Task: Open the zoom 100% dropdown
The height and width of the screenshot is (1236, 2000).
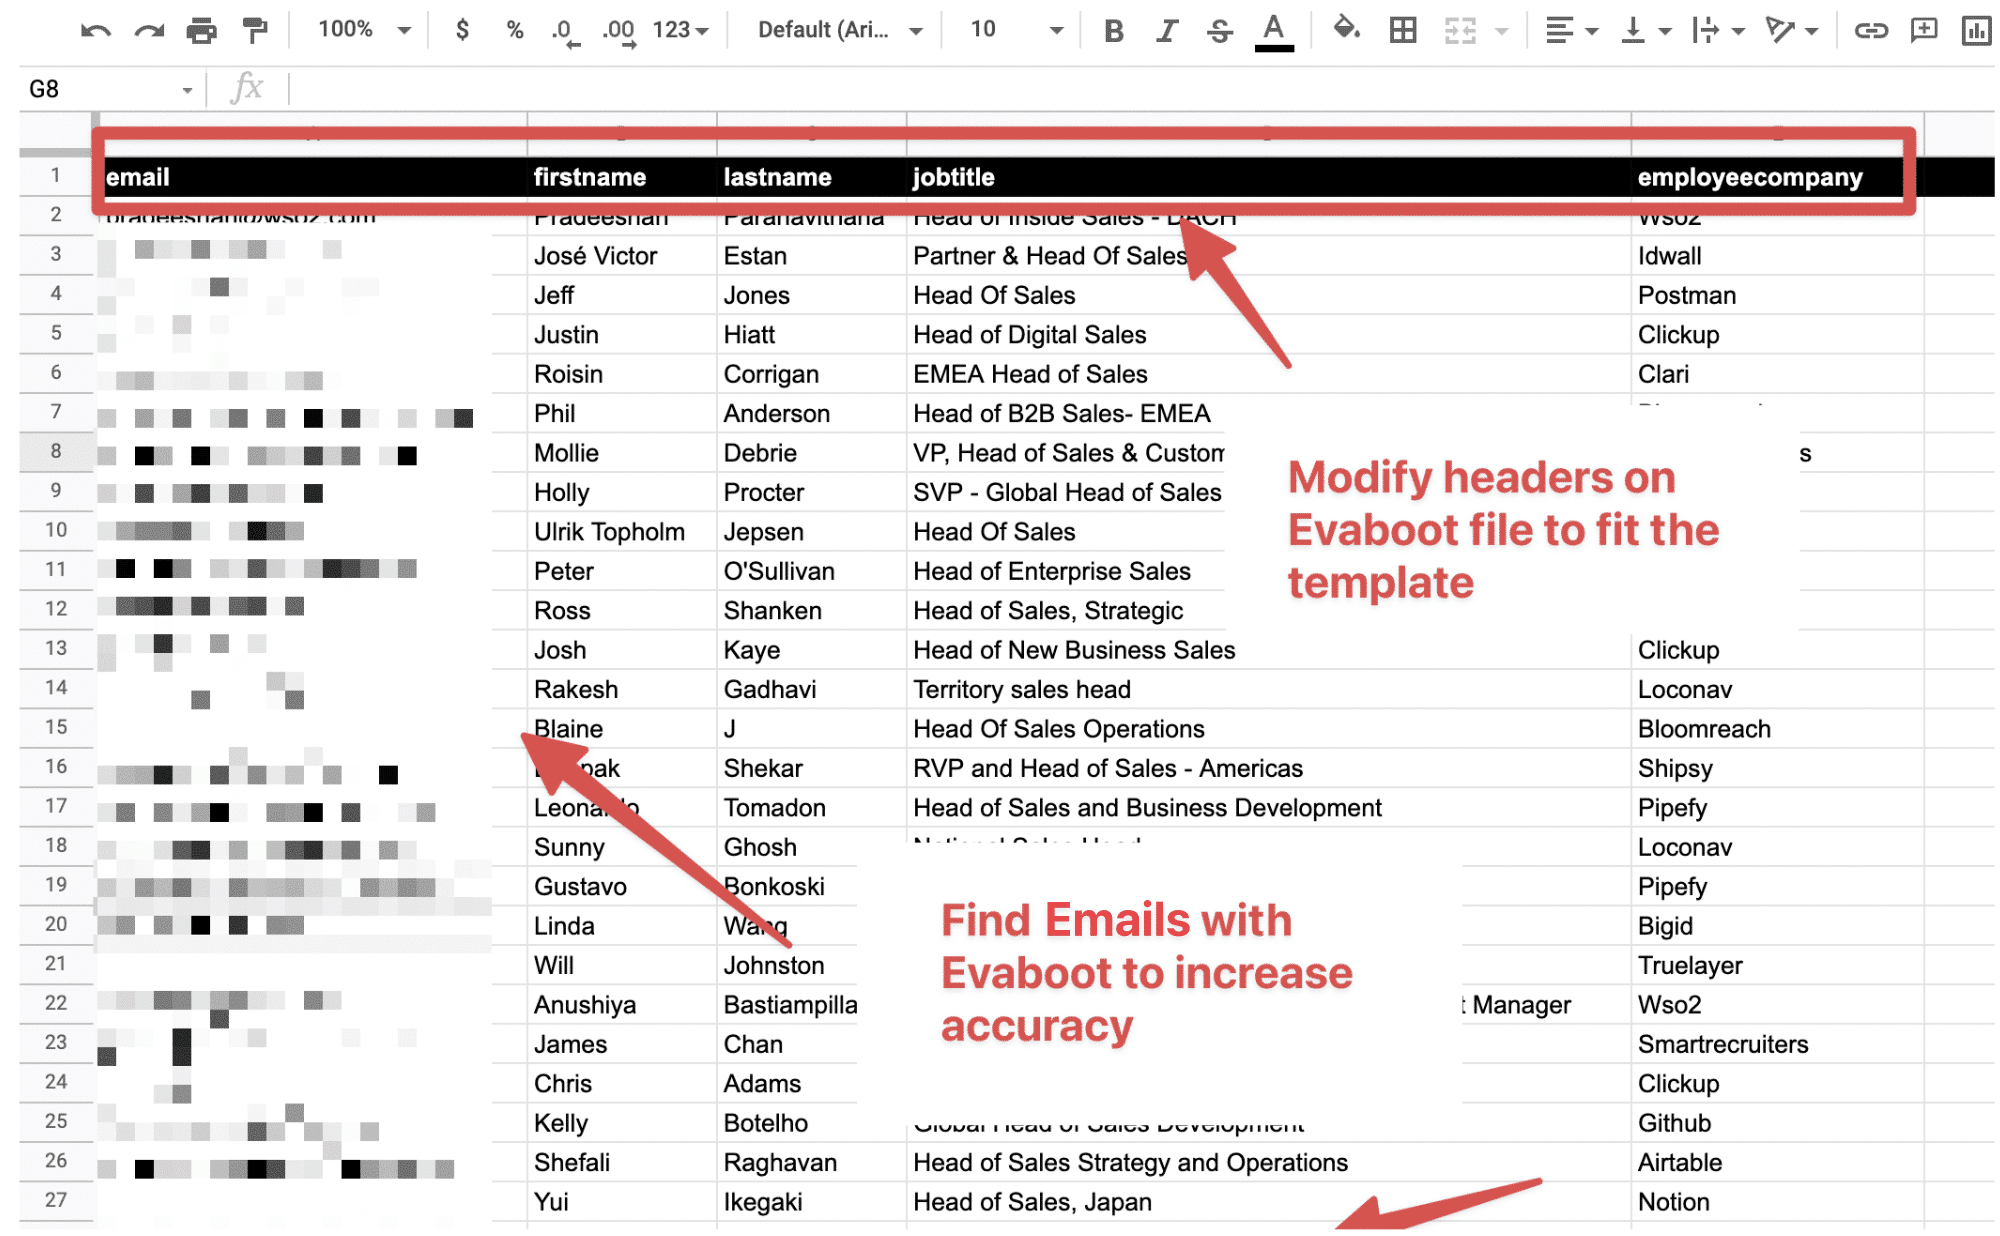Action: [x=364, y=30]
